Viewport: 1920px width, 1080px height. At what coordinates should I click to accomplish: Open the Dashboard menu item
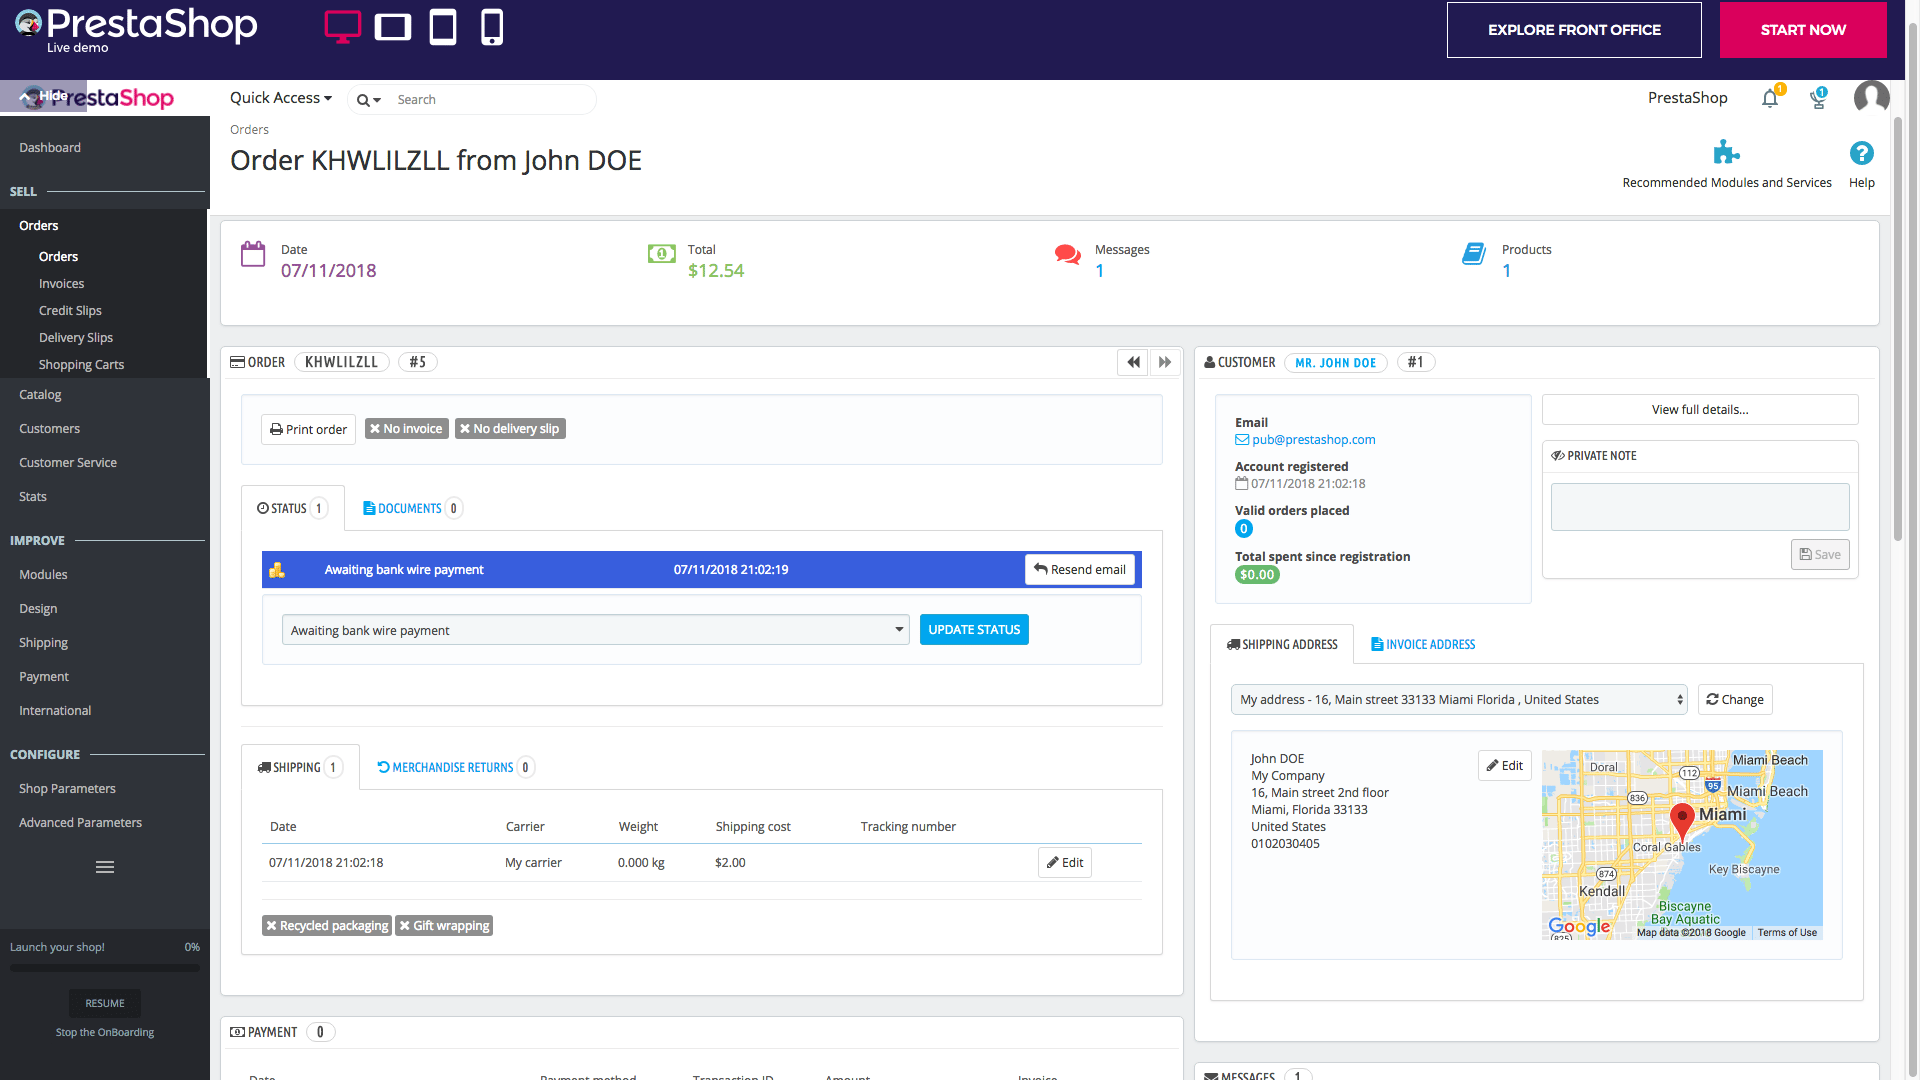tap(50, 147)
